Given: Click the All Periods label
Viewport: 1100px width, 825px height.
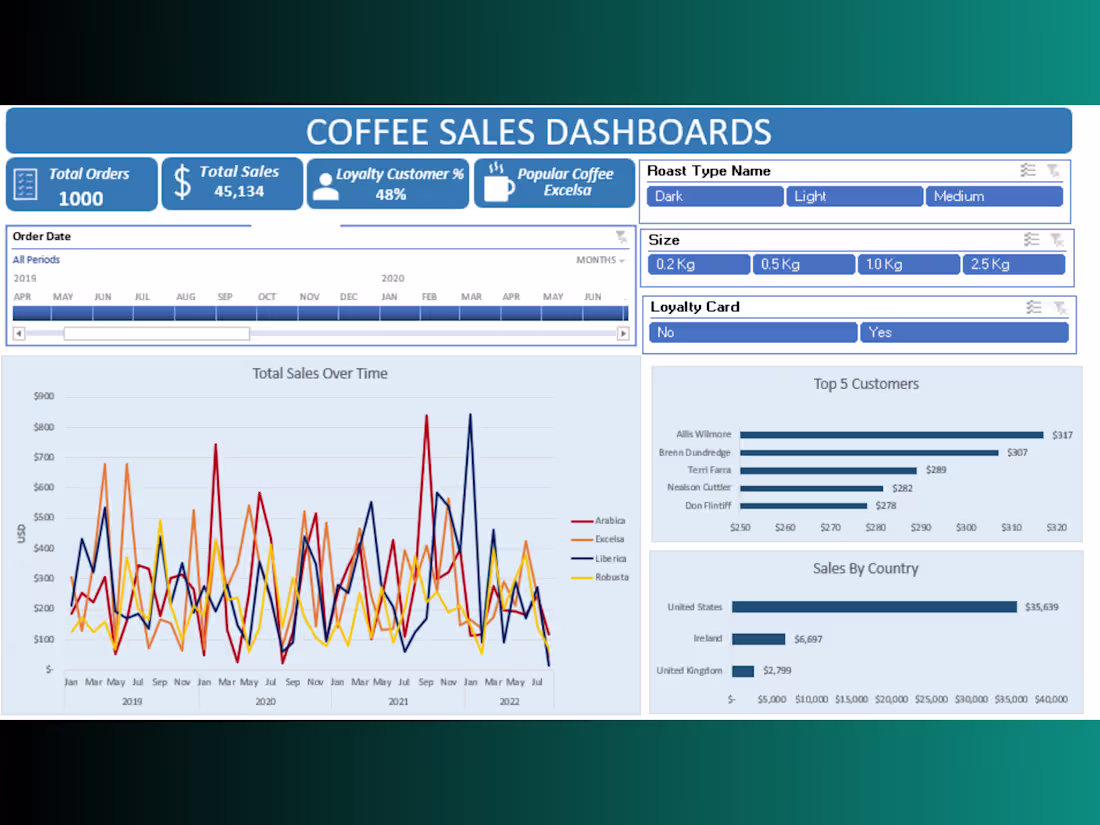Looking at the screenshot, I should click(36, 260).
